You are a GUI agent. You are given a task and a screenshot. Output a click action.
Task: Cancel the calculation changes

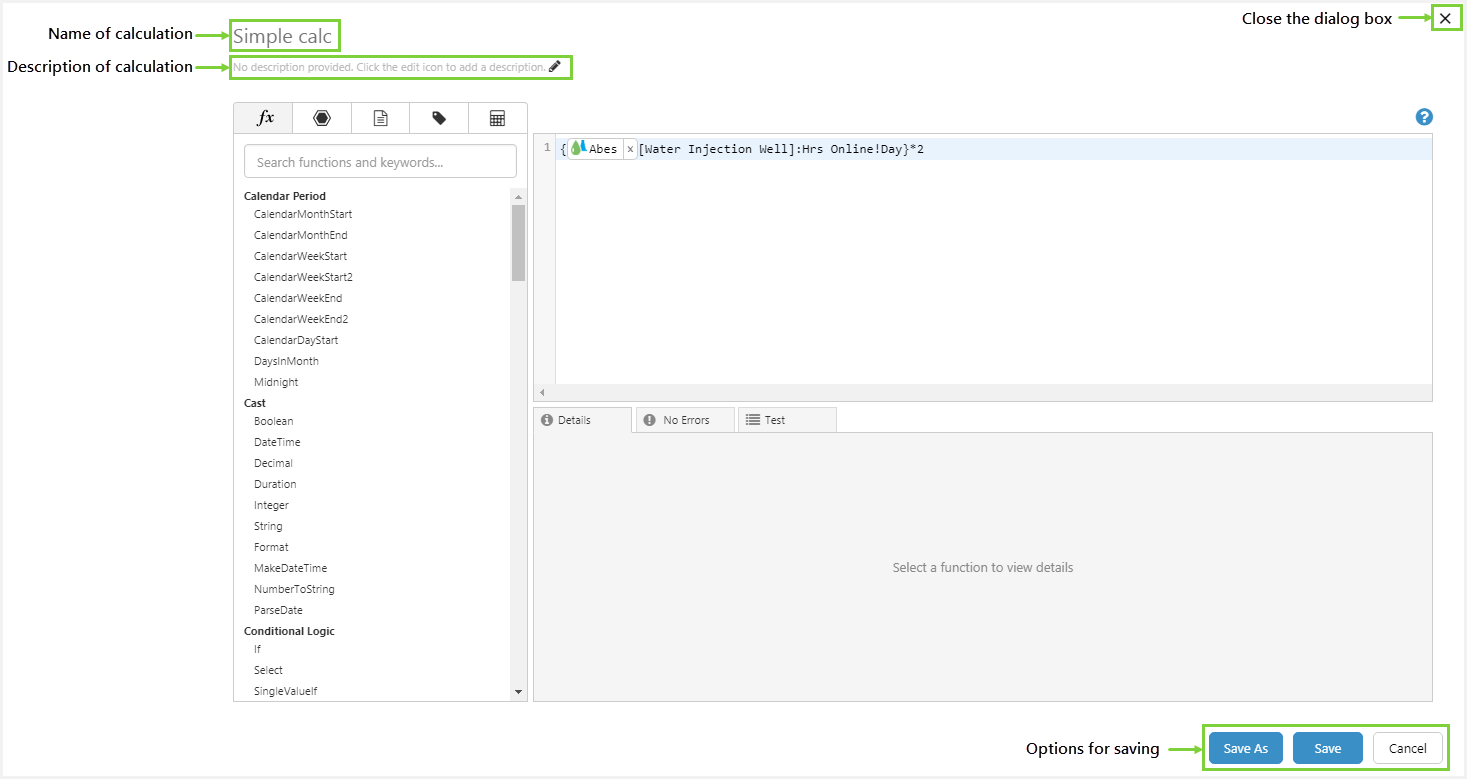click(1407, 748)
